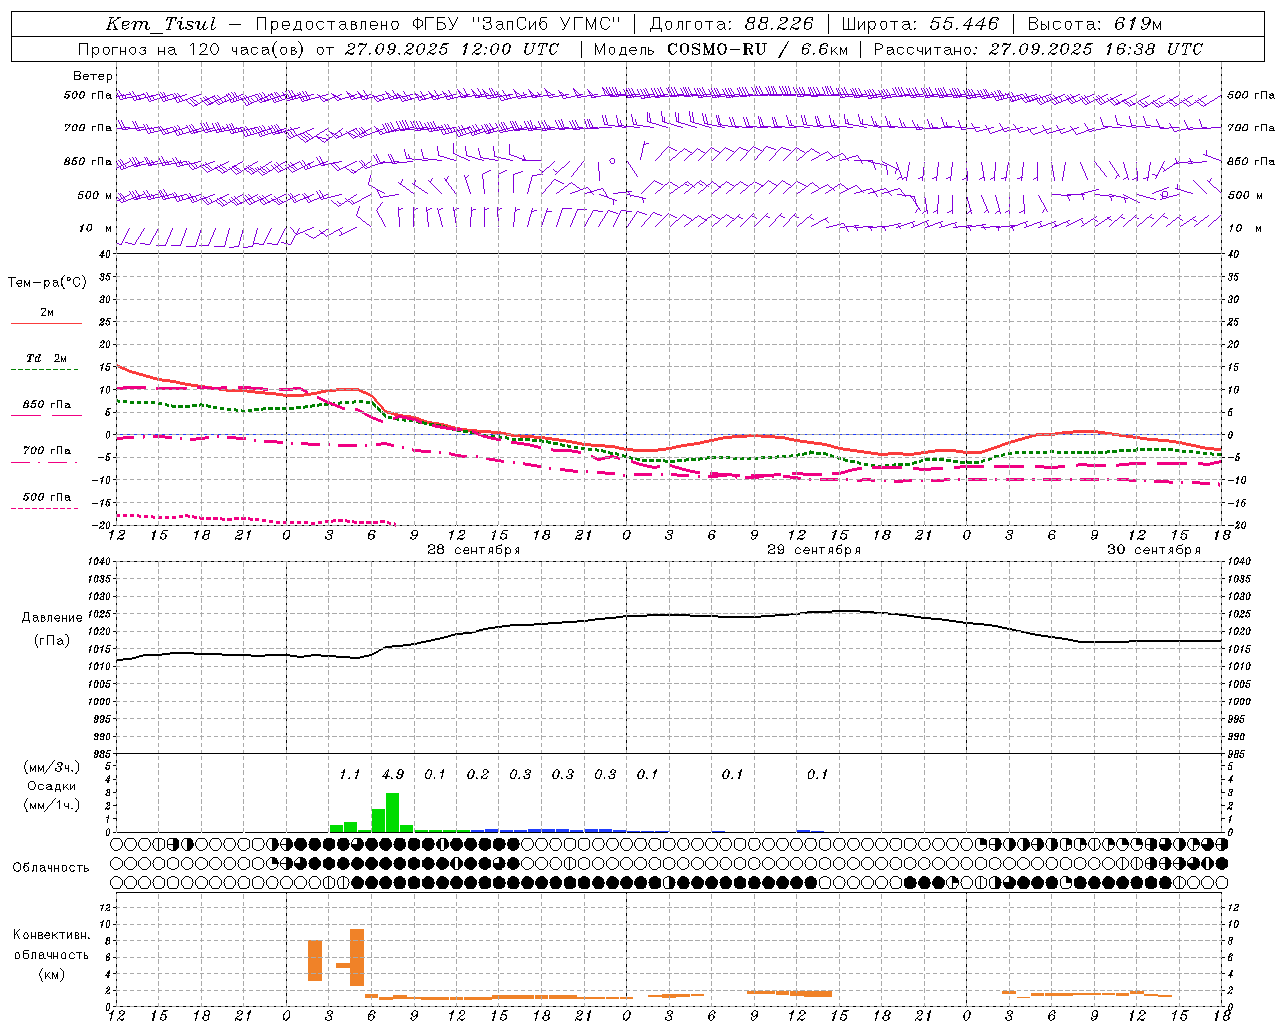Click the '0.2' three-hour precipitation total

(478, 775)
